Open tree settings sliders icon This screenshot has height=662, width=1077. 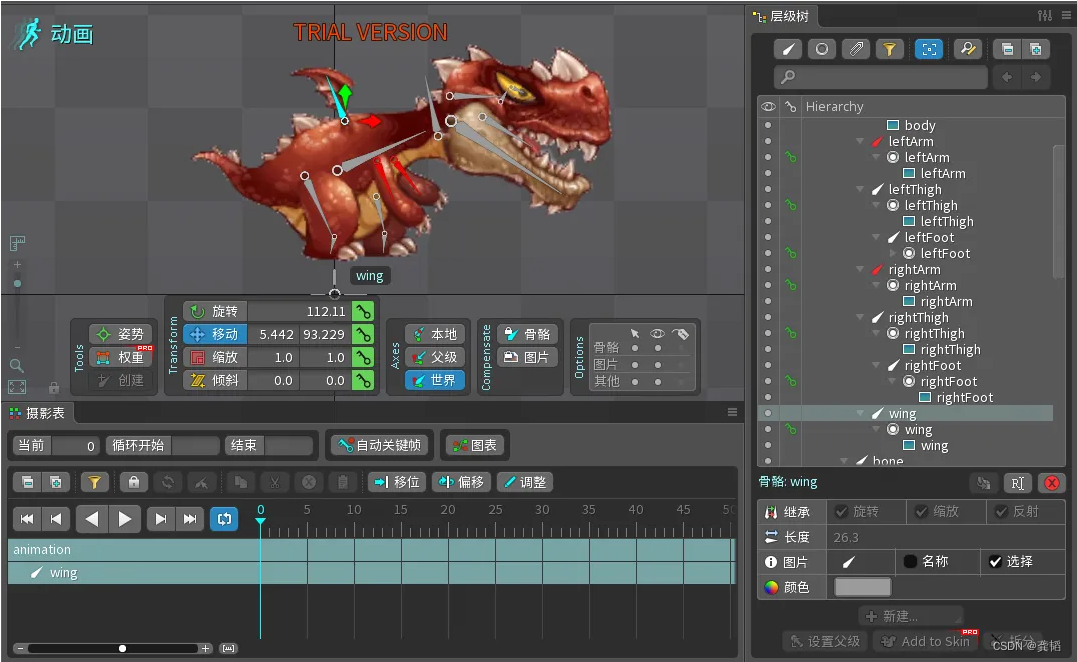click(x=1045, y=15)
